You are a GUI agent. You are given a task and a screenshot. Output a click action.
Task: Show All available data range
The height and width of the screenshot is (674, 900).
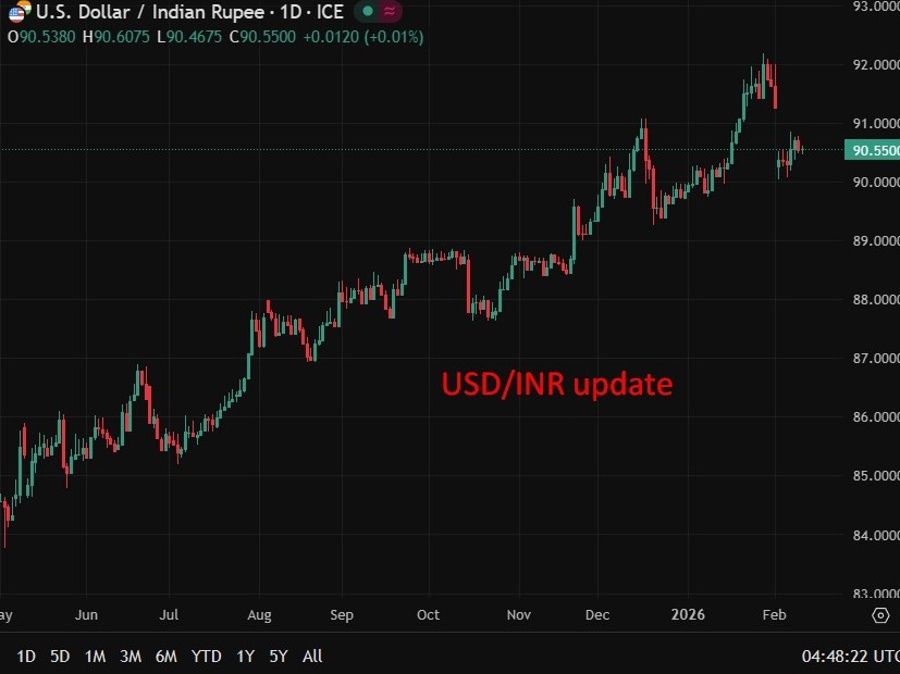point(312,657)
